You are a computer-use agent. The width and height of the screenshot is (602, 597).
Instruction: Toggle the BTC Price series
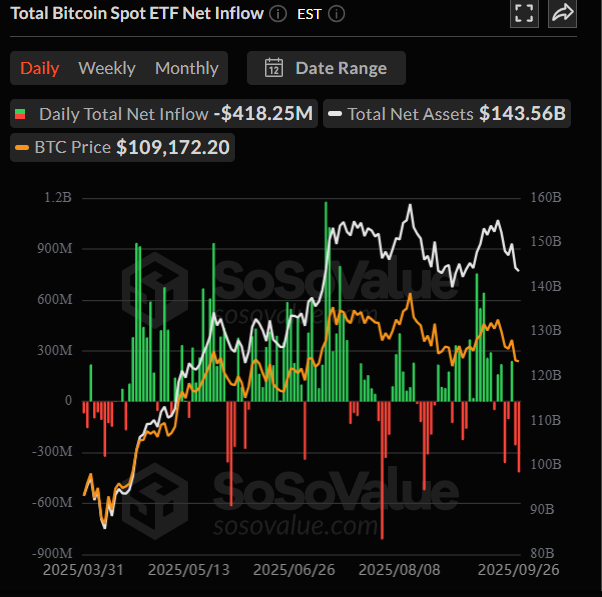(x=122, y=148)
